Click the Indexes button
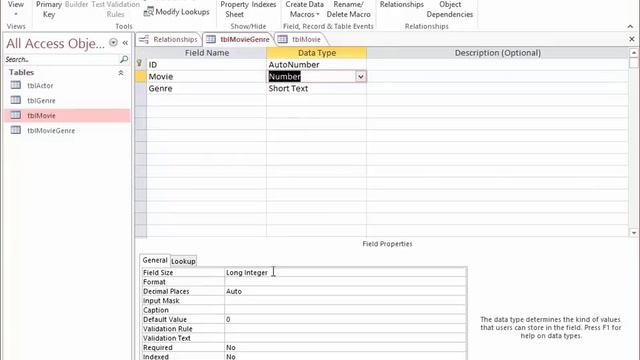This screenshot has width=640, height=360. (264, 4)
